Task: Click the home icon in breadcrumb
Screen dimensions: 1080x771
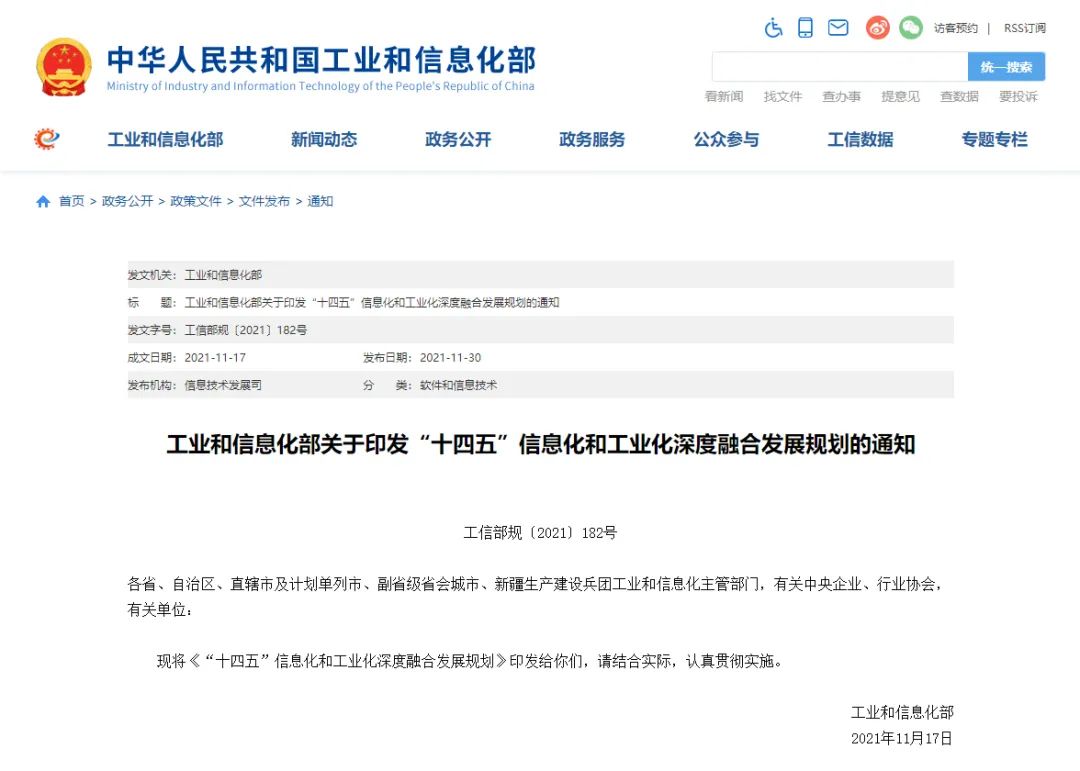Action: (x=43, y=201)
